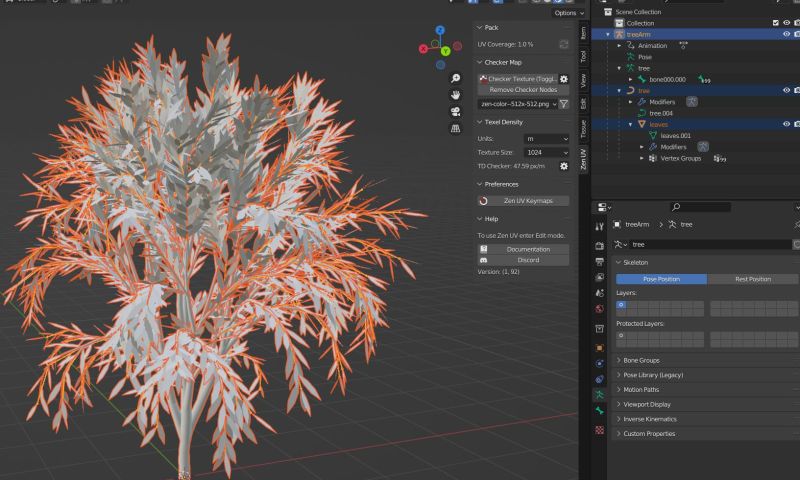Open the Scene properties tab icon
This screenshot has width=800, height=480.
[x=599, y=293]
